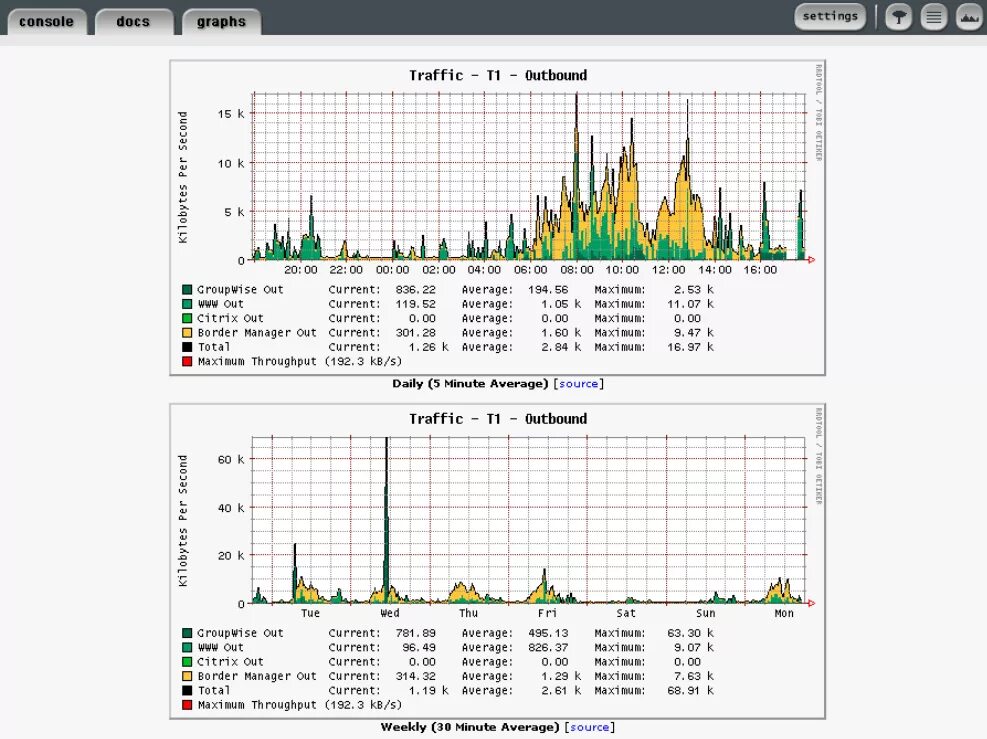The image size is (987, 739).
Task: Click weekly graph title 'Traffic - T1 - Outbound'
Action: [x=498, y=419]
